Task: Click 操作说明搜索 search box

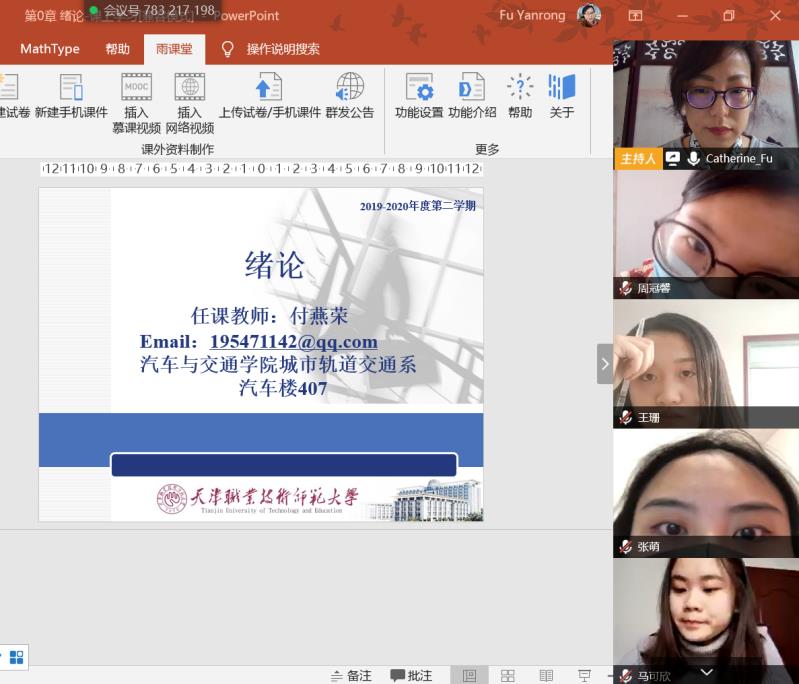Action: click(x=283, y=49)
